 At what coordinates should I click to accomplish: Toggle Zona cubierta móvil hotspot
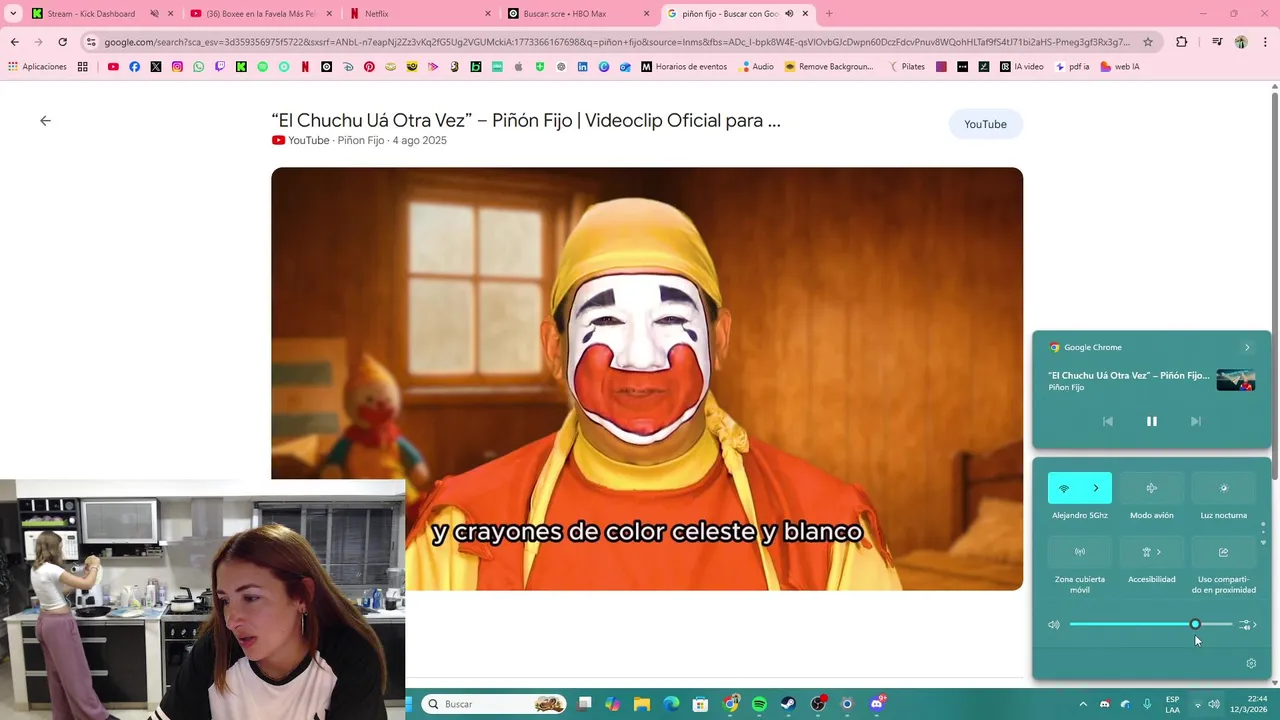(1080, 552)
